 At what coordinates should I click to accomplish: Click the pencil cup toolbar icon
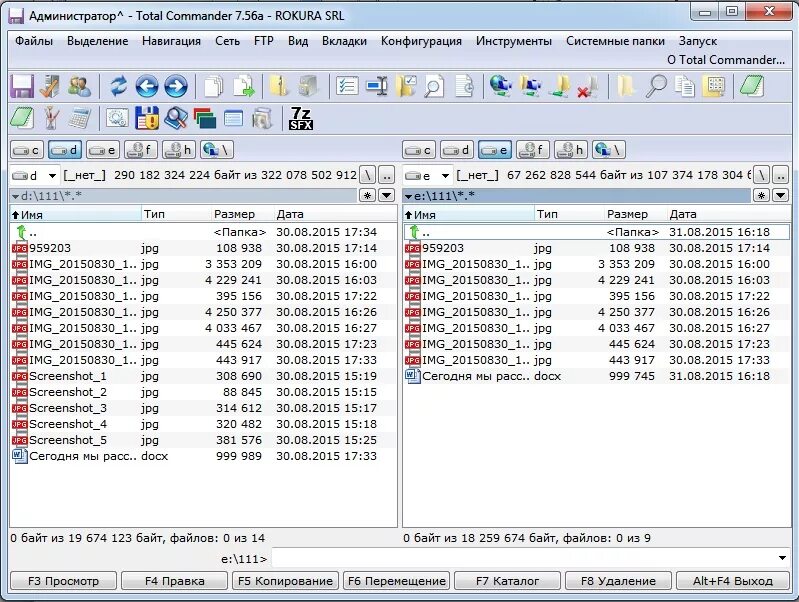(x=50, y=118)
